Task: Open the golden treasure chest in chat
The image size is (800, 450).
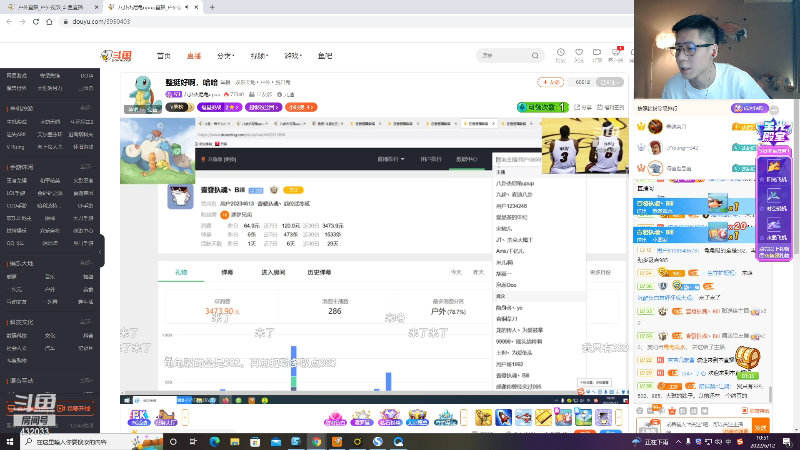Action: (747, 359)
